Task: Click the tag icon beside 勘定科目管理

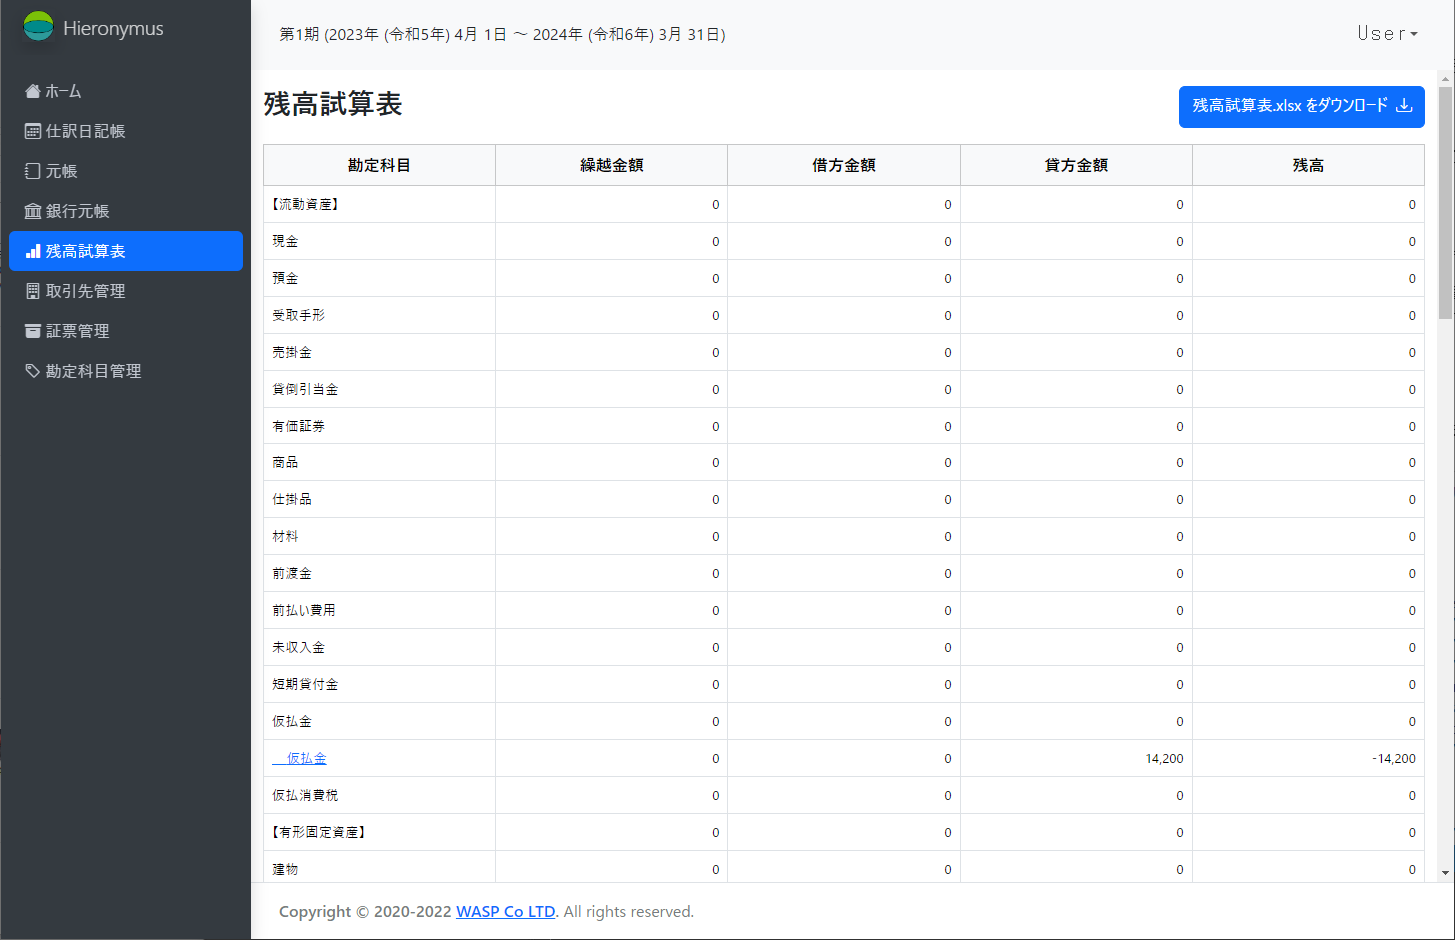Action: [x=33, y=371]
